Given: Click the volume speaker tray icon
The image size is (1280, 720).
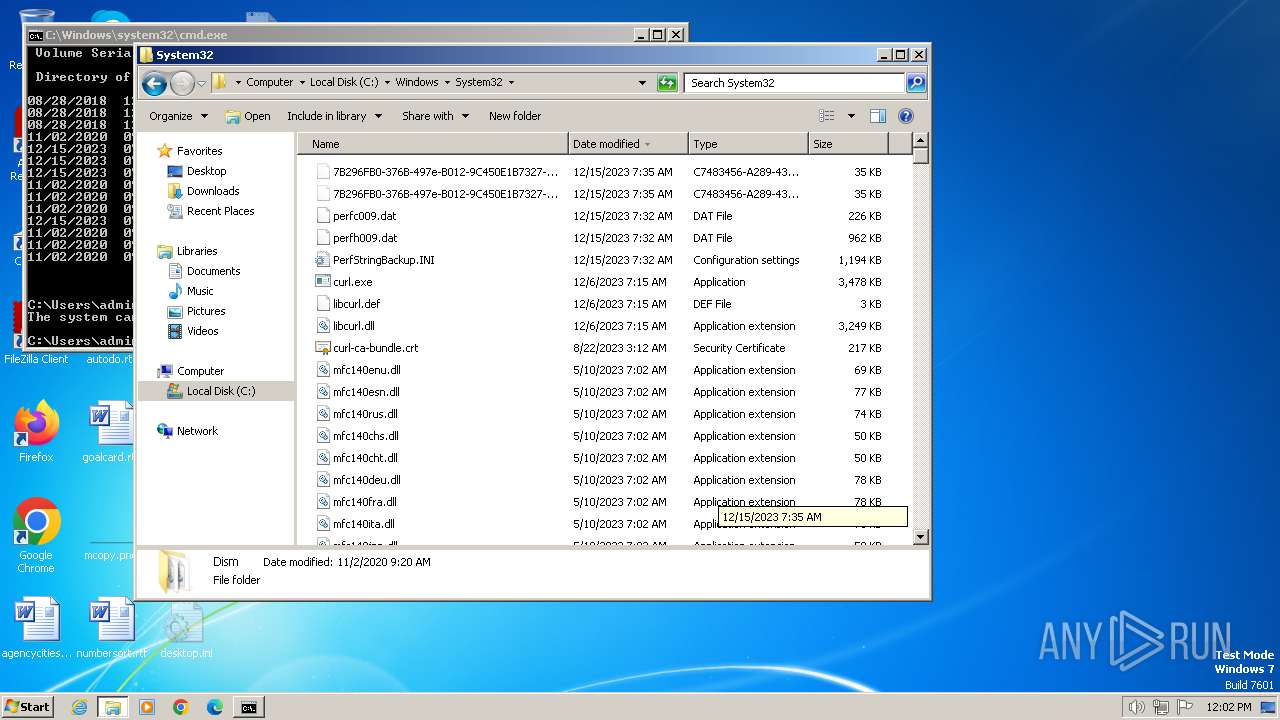Looking at the screenshot, I should tap(1137, 707).
